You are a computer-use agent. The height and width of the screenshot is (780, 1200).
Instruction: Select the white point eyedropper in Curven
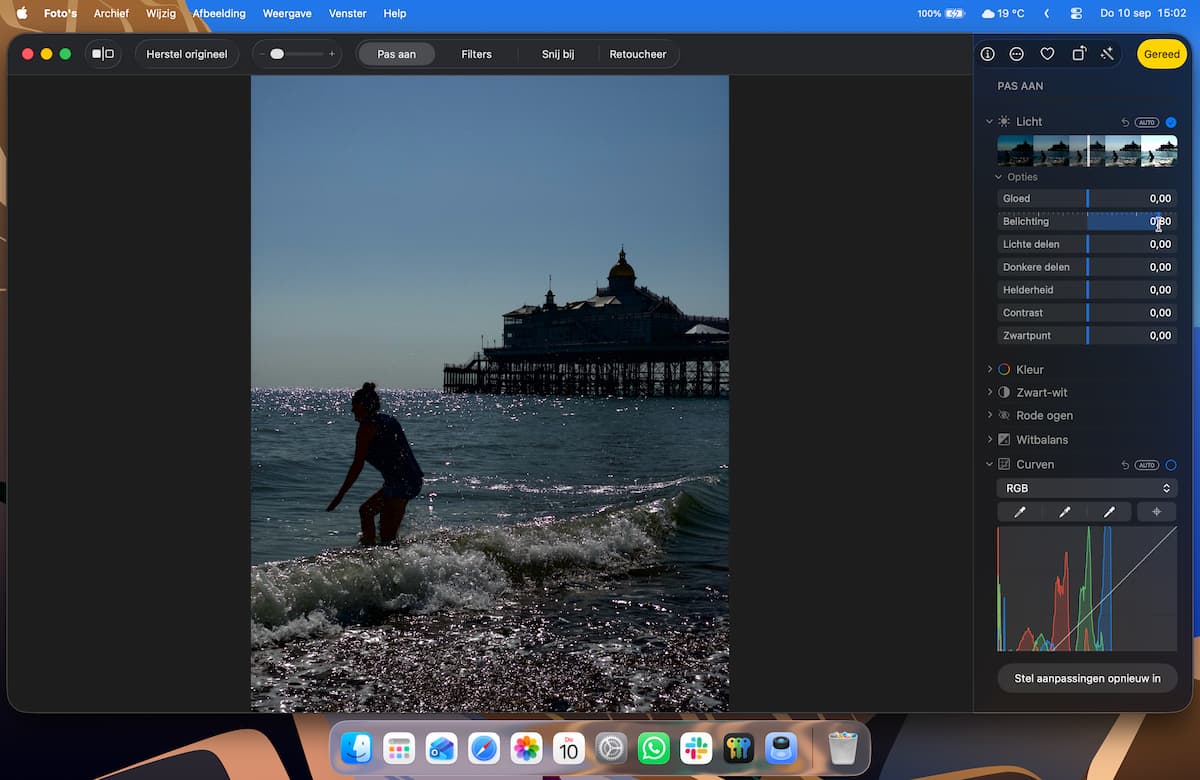click(1109, 512)
